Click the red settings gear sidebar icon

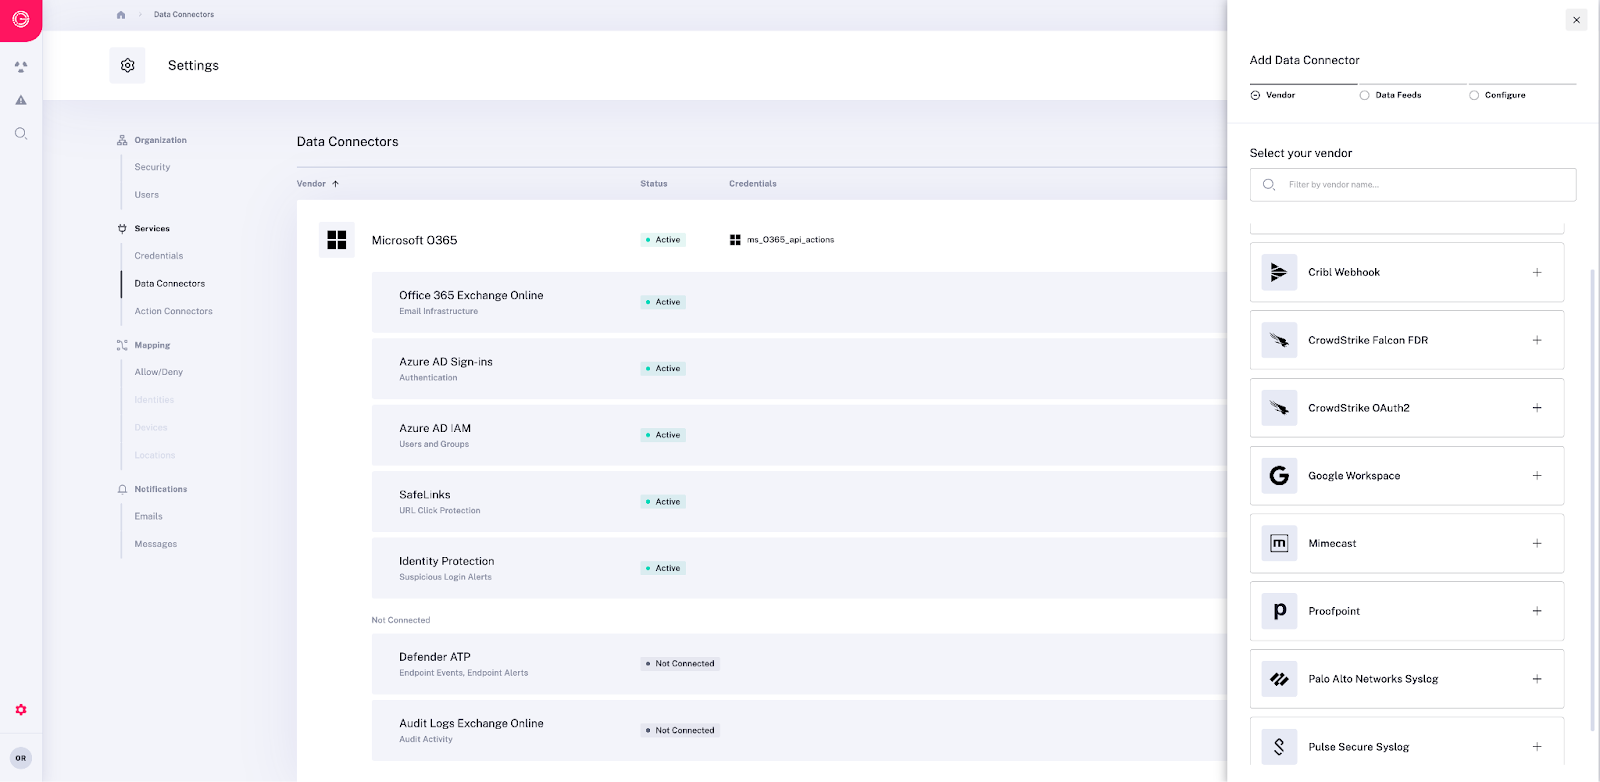[x=21, y=710]
